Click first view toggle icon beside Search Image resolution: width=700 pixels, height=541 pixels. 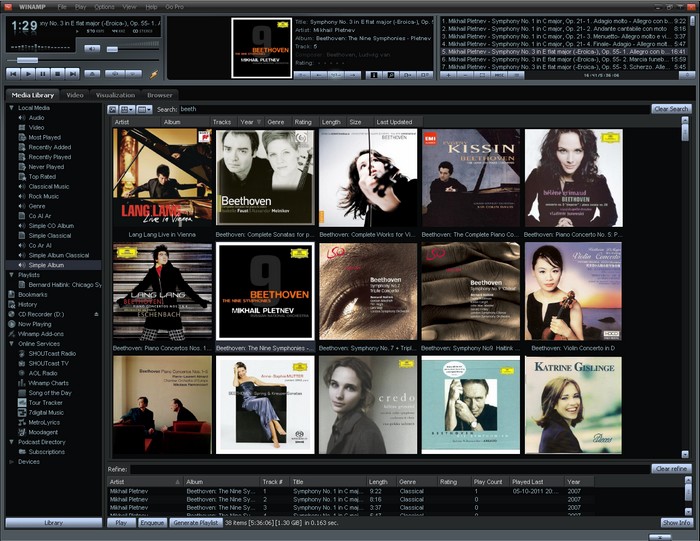tap(113, 109)
